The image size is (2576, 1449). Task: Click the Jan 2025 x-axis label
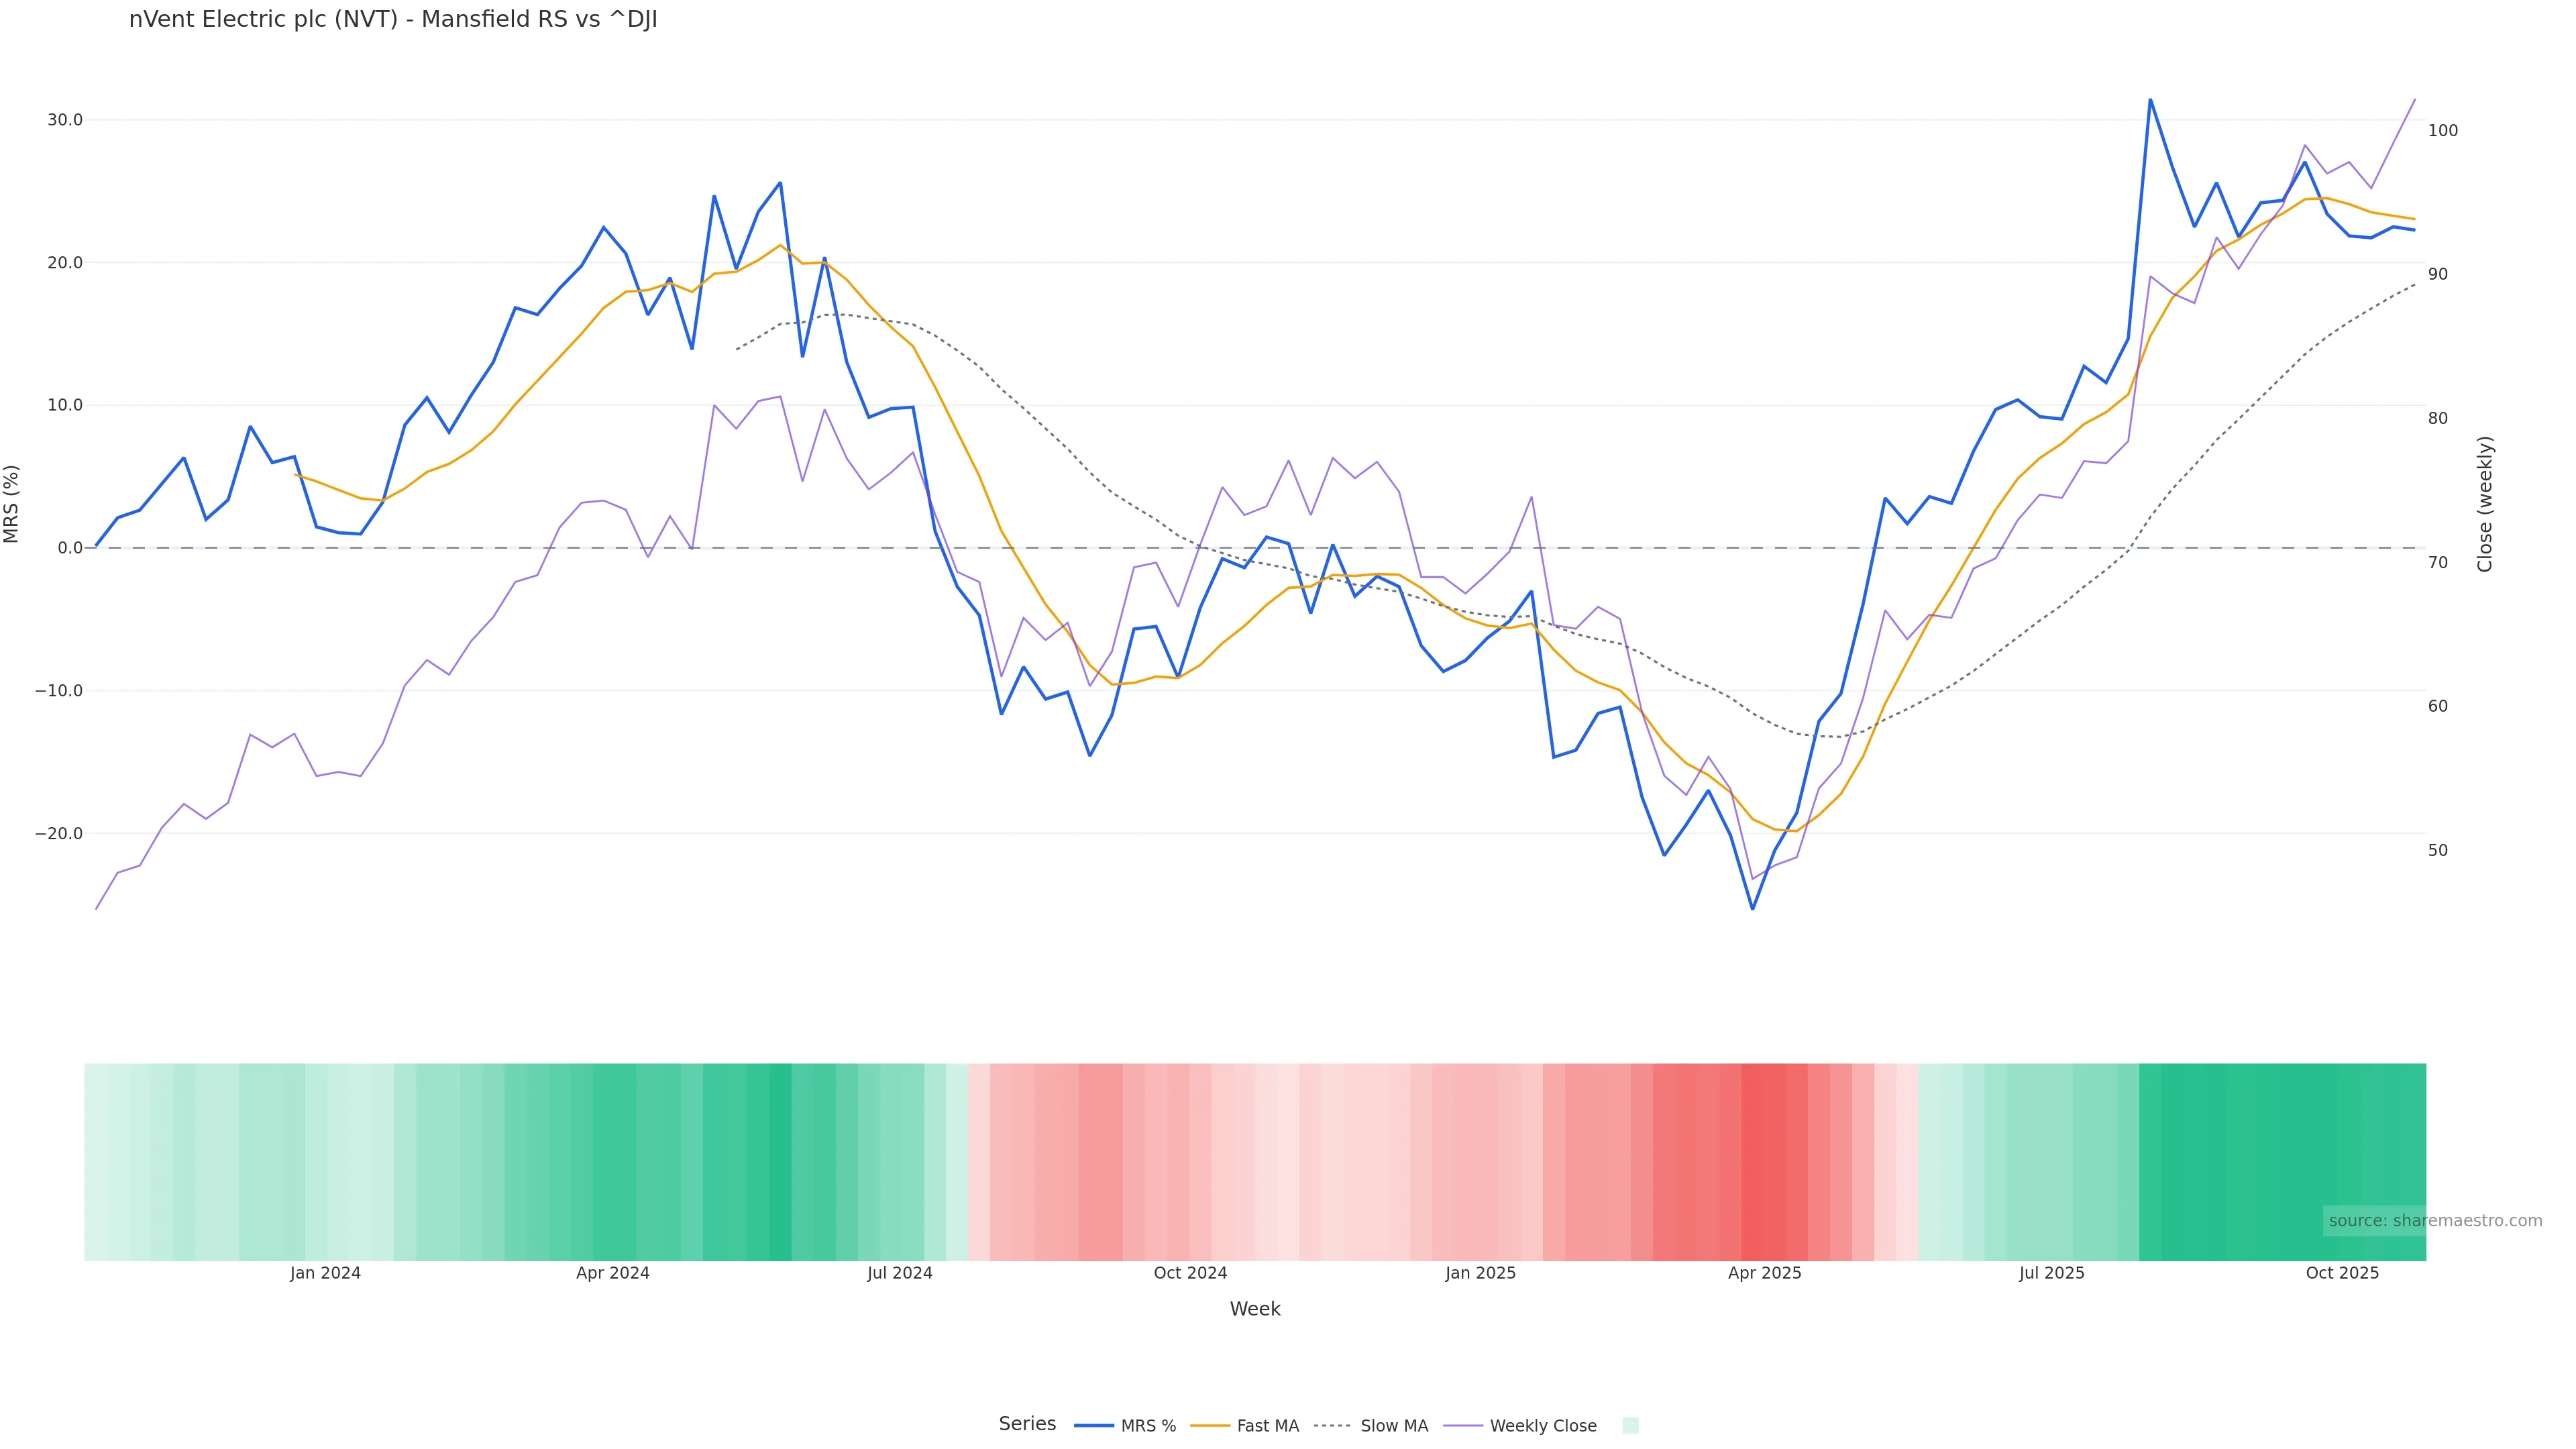click(1480, 1274)
